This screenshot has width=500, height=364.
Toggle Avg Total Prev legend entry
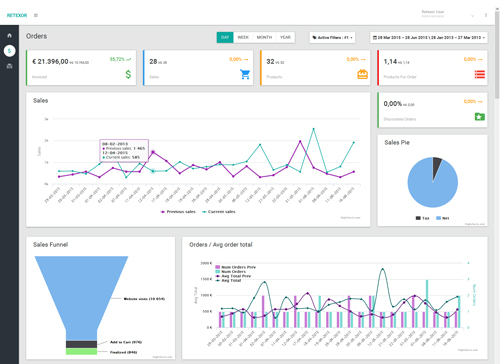(233, 276)
